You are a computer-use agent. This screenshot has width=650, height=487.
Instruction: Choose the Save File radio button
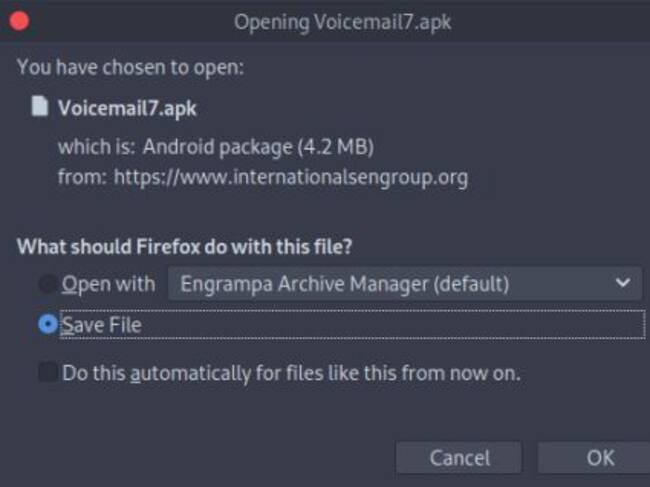47,325
